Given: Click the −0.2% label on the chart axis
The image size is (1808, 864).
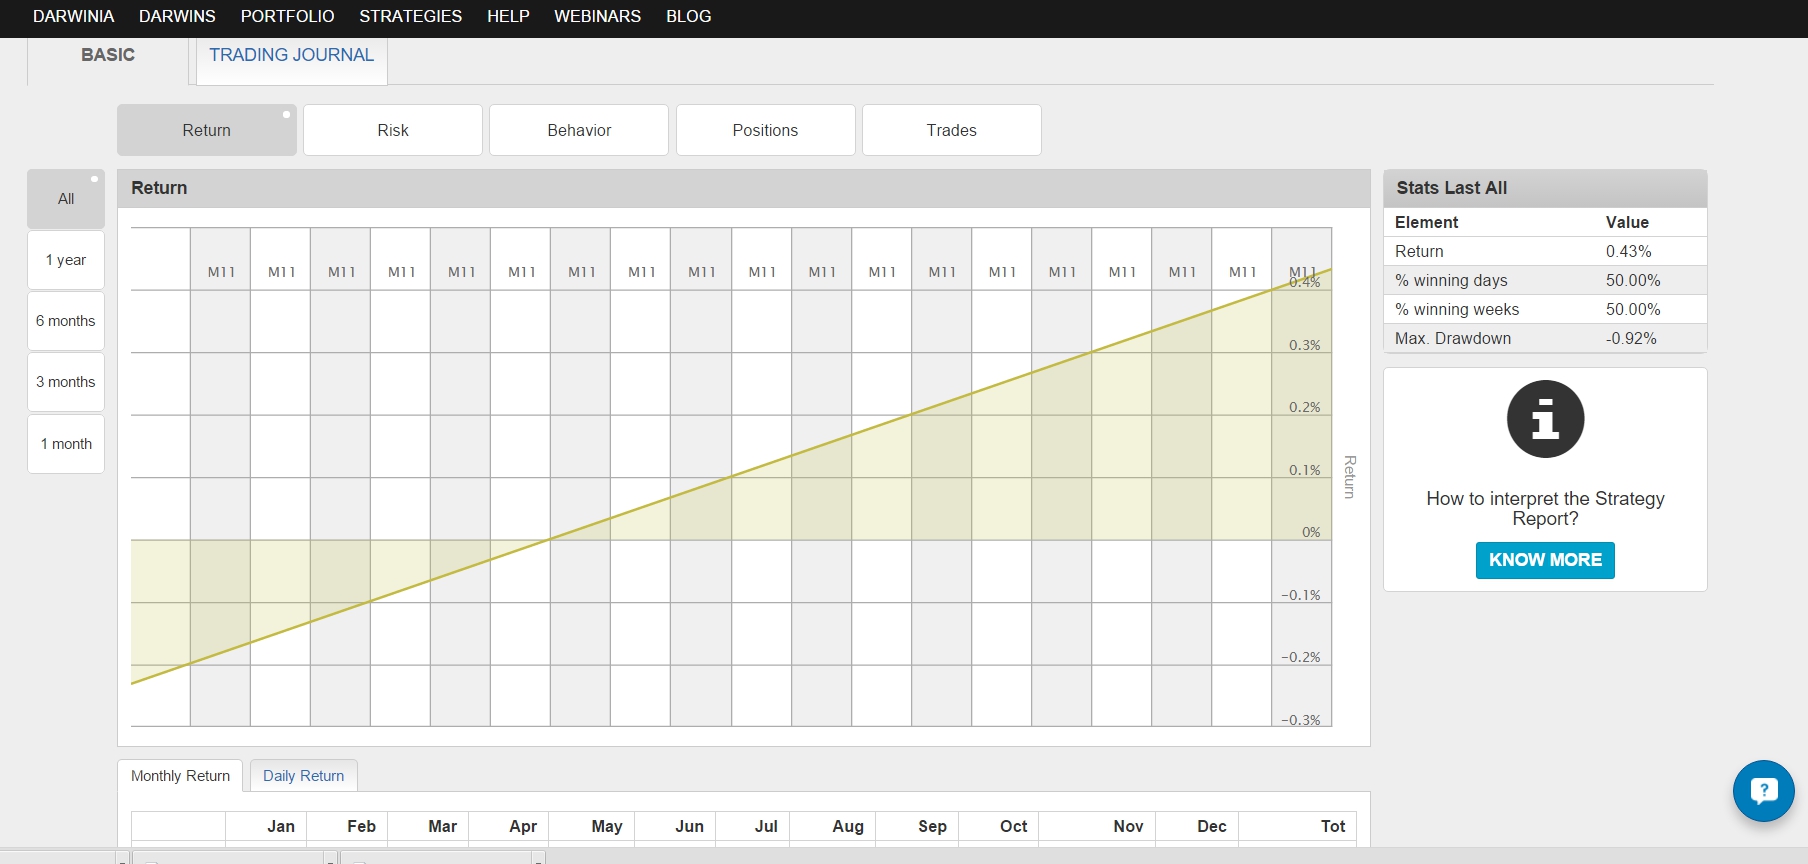Looking at the screenshot, I should (1300, 657).
